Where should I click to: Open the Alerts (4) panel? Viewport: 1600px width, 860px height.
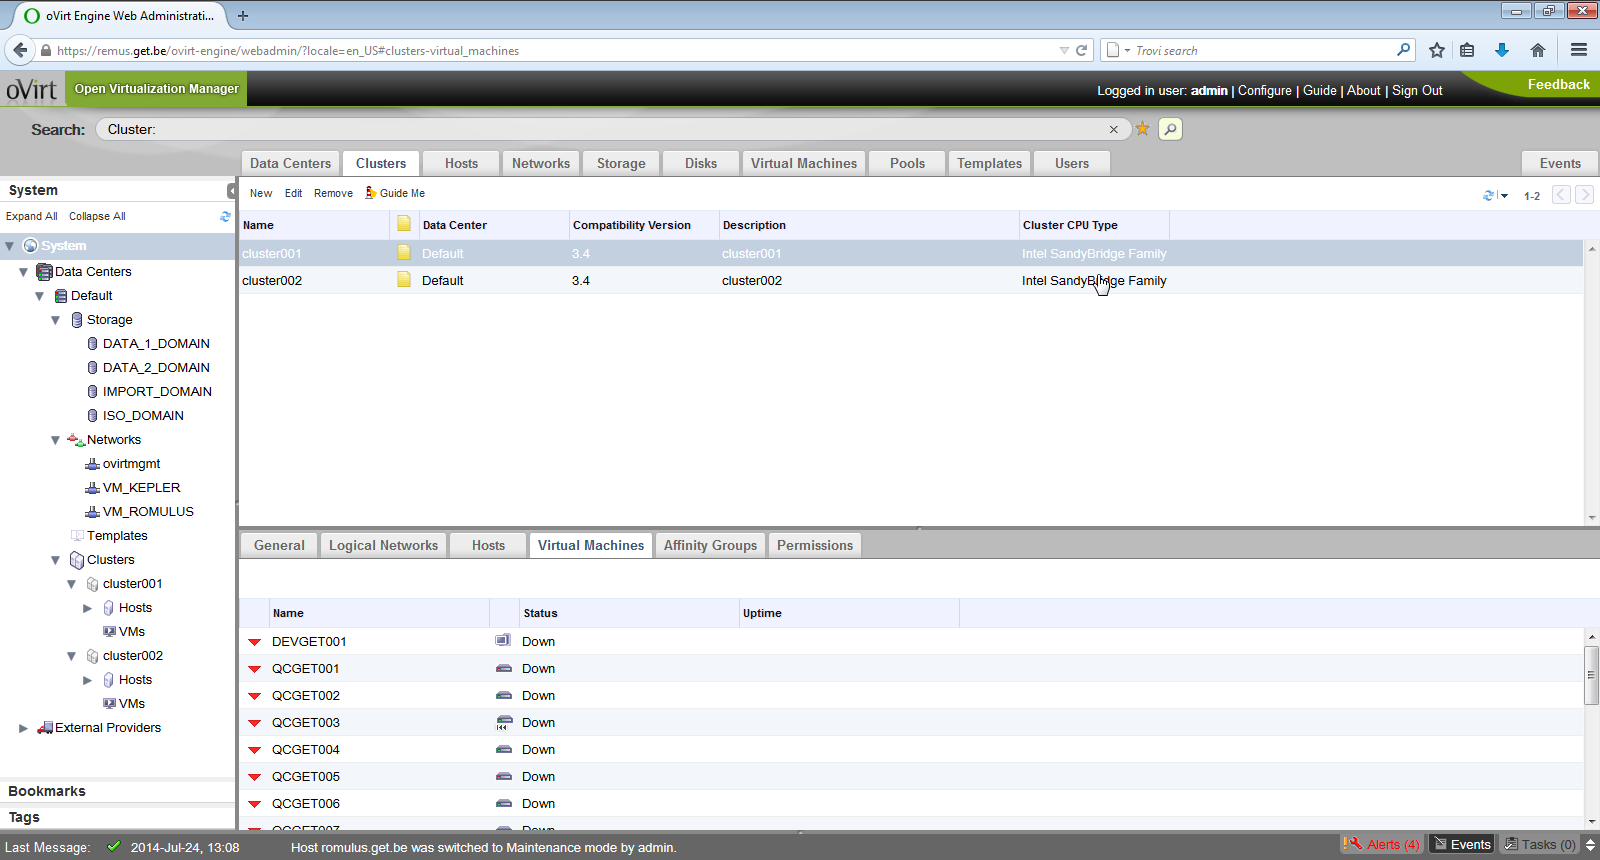(x=1382, y=845)
